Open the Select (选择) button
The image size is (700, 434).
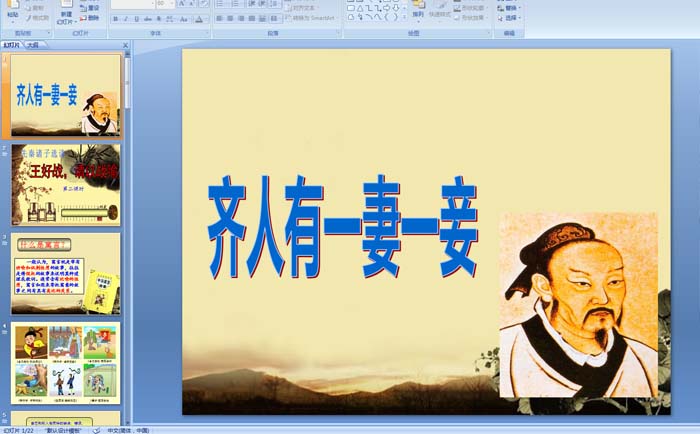pos(509,18)
